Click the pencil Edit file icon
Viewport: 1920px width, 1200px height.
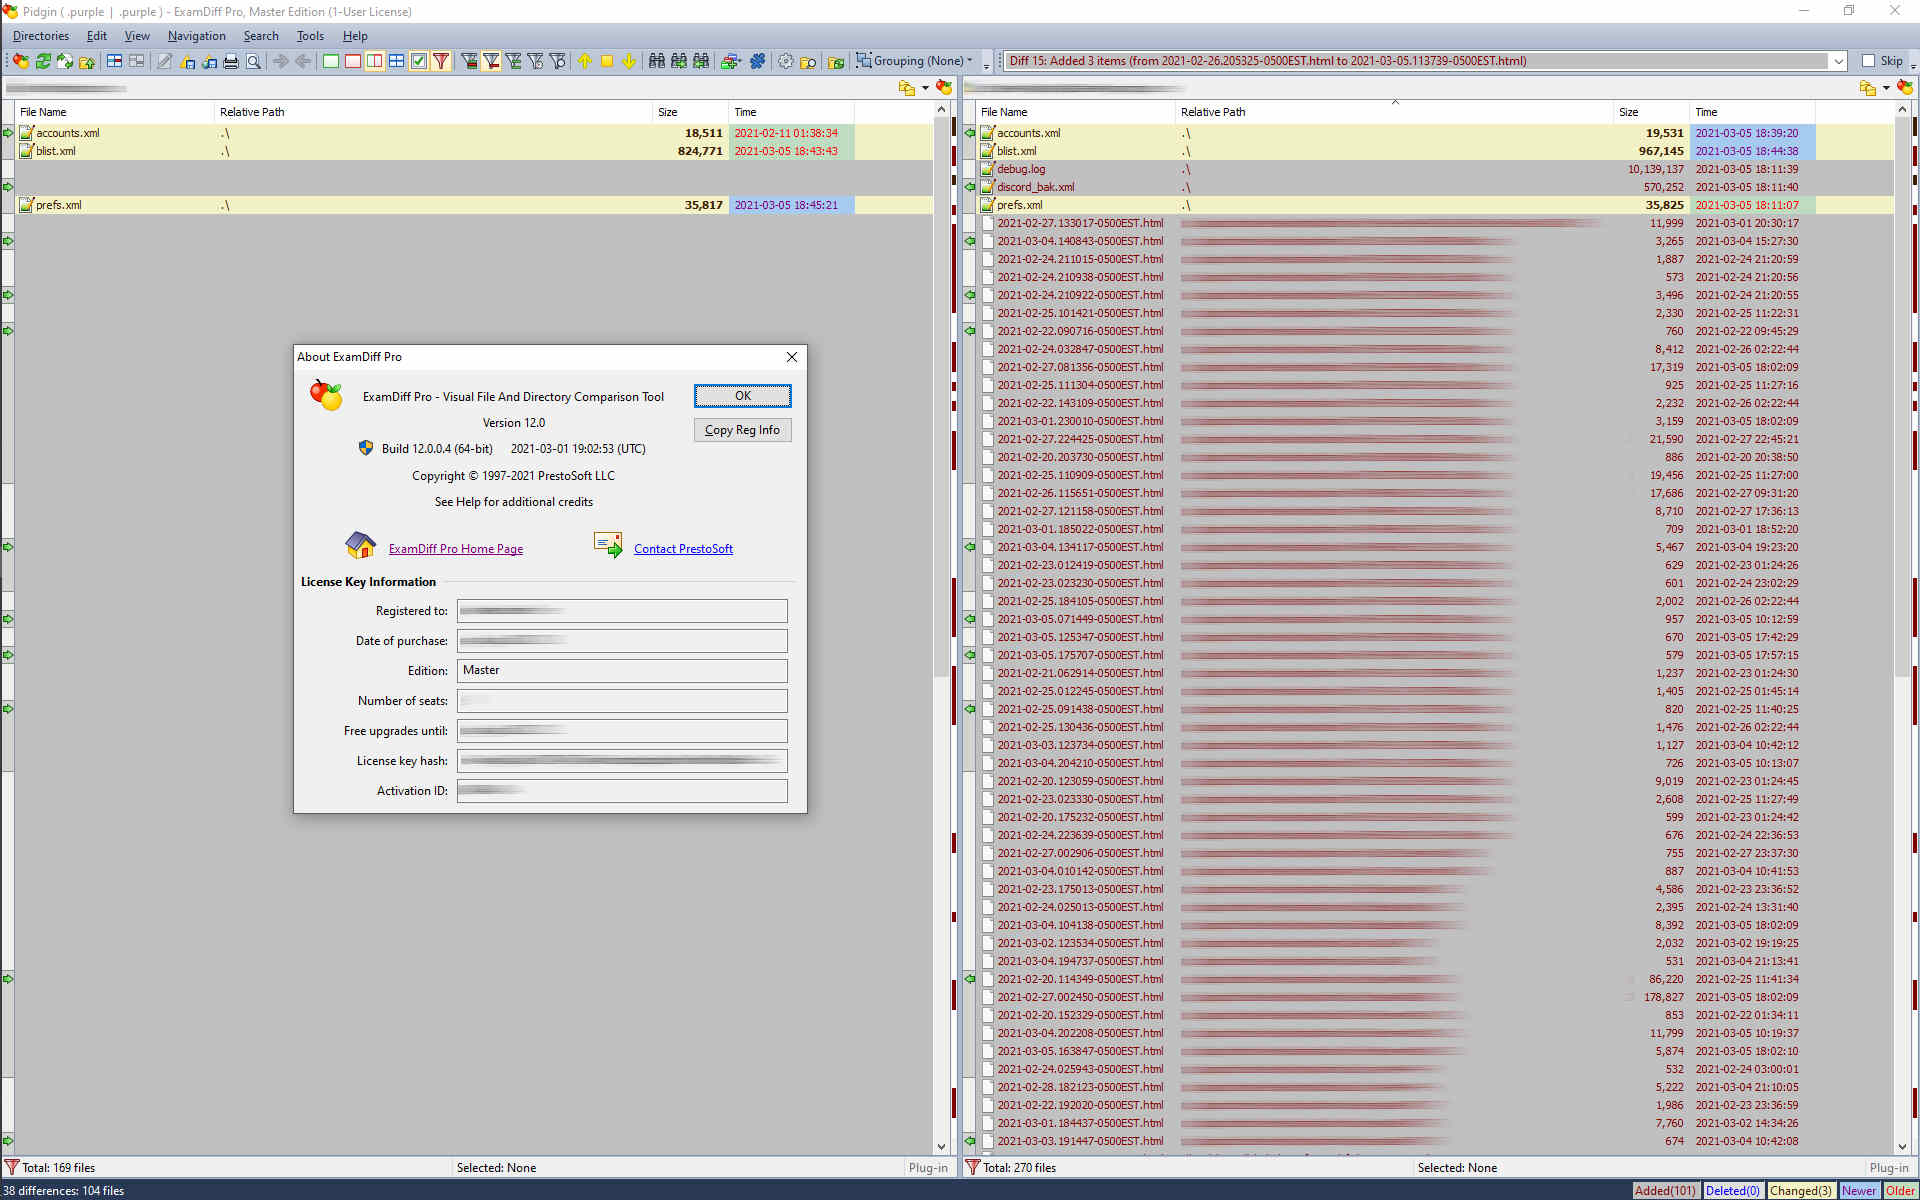[x=164, y=61]
